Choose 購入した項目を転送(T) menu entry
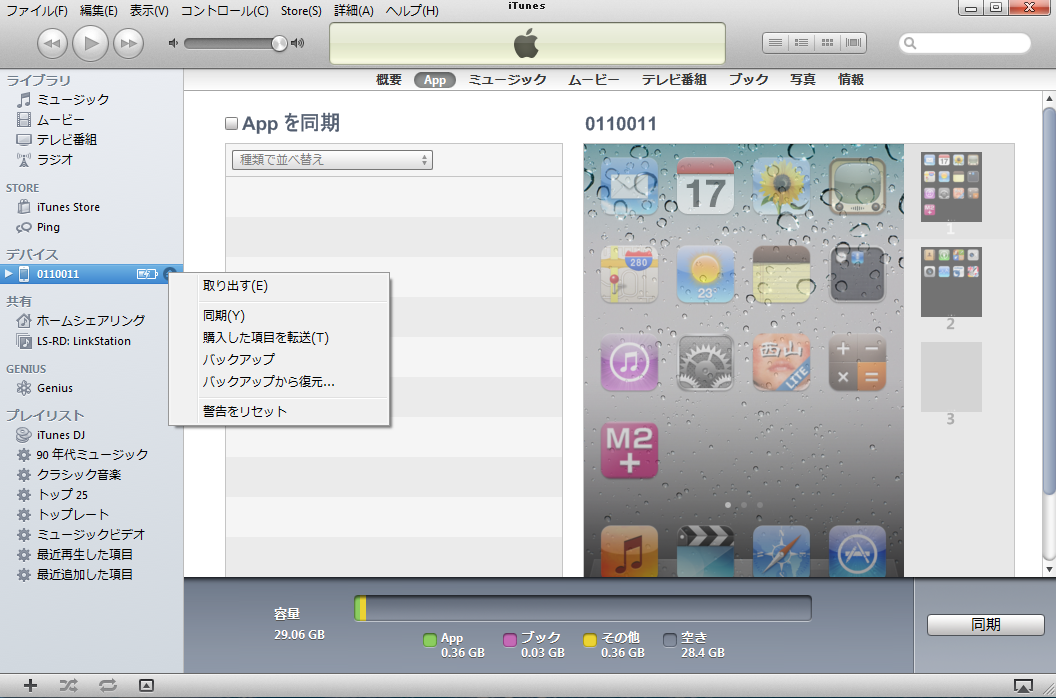This screenshot has height=698, width=1056. point(279,338)
